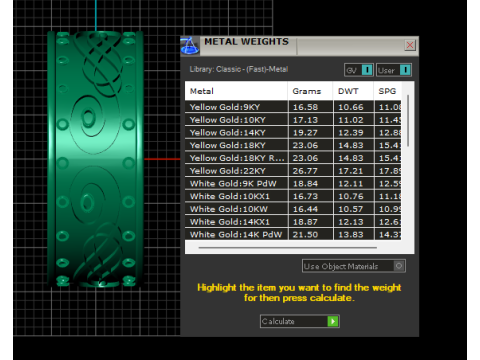Select the White Gold:14K PdW row
Screen dimensions: 480x360
click(x=293, y=234)
